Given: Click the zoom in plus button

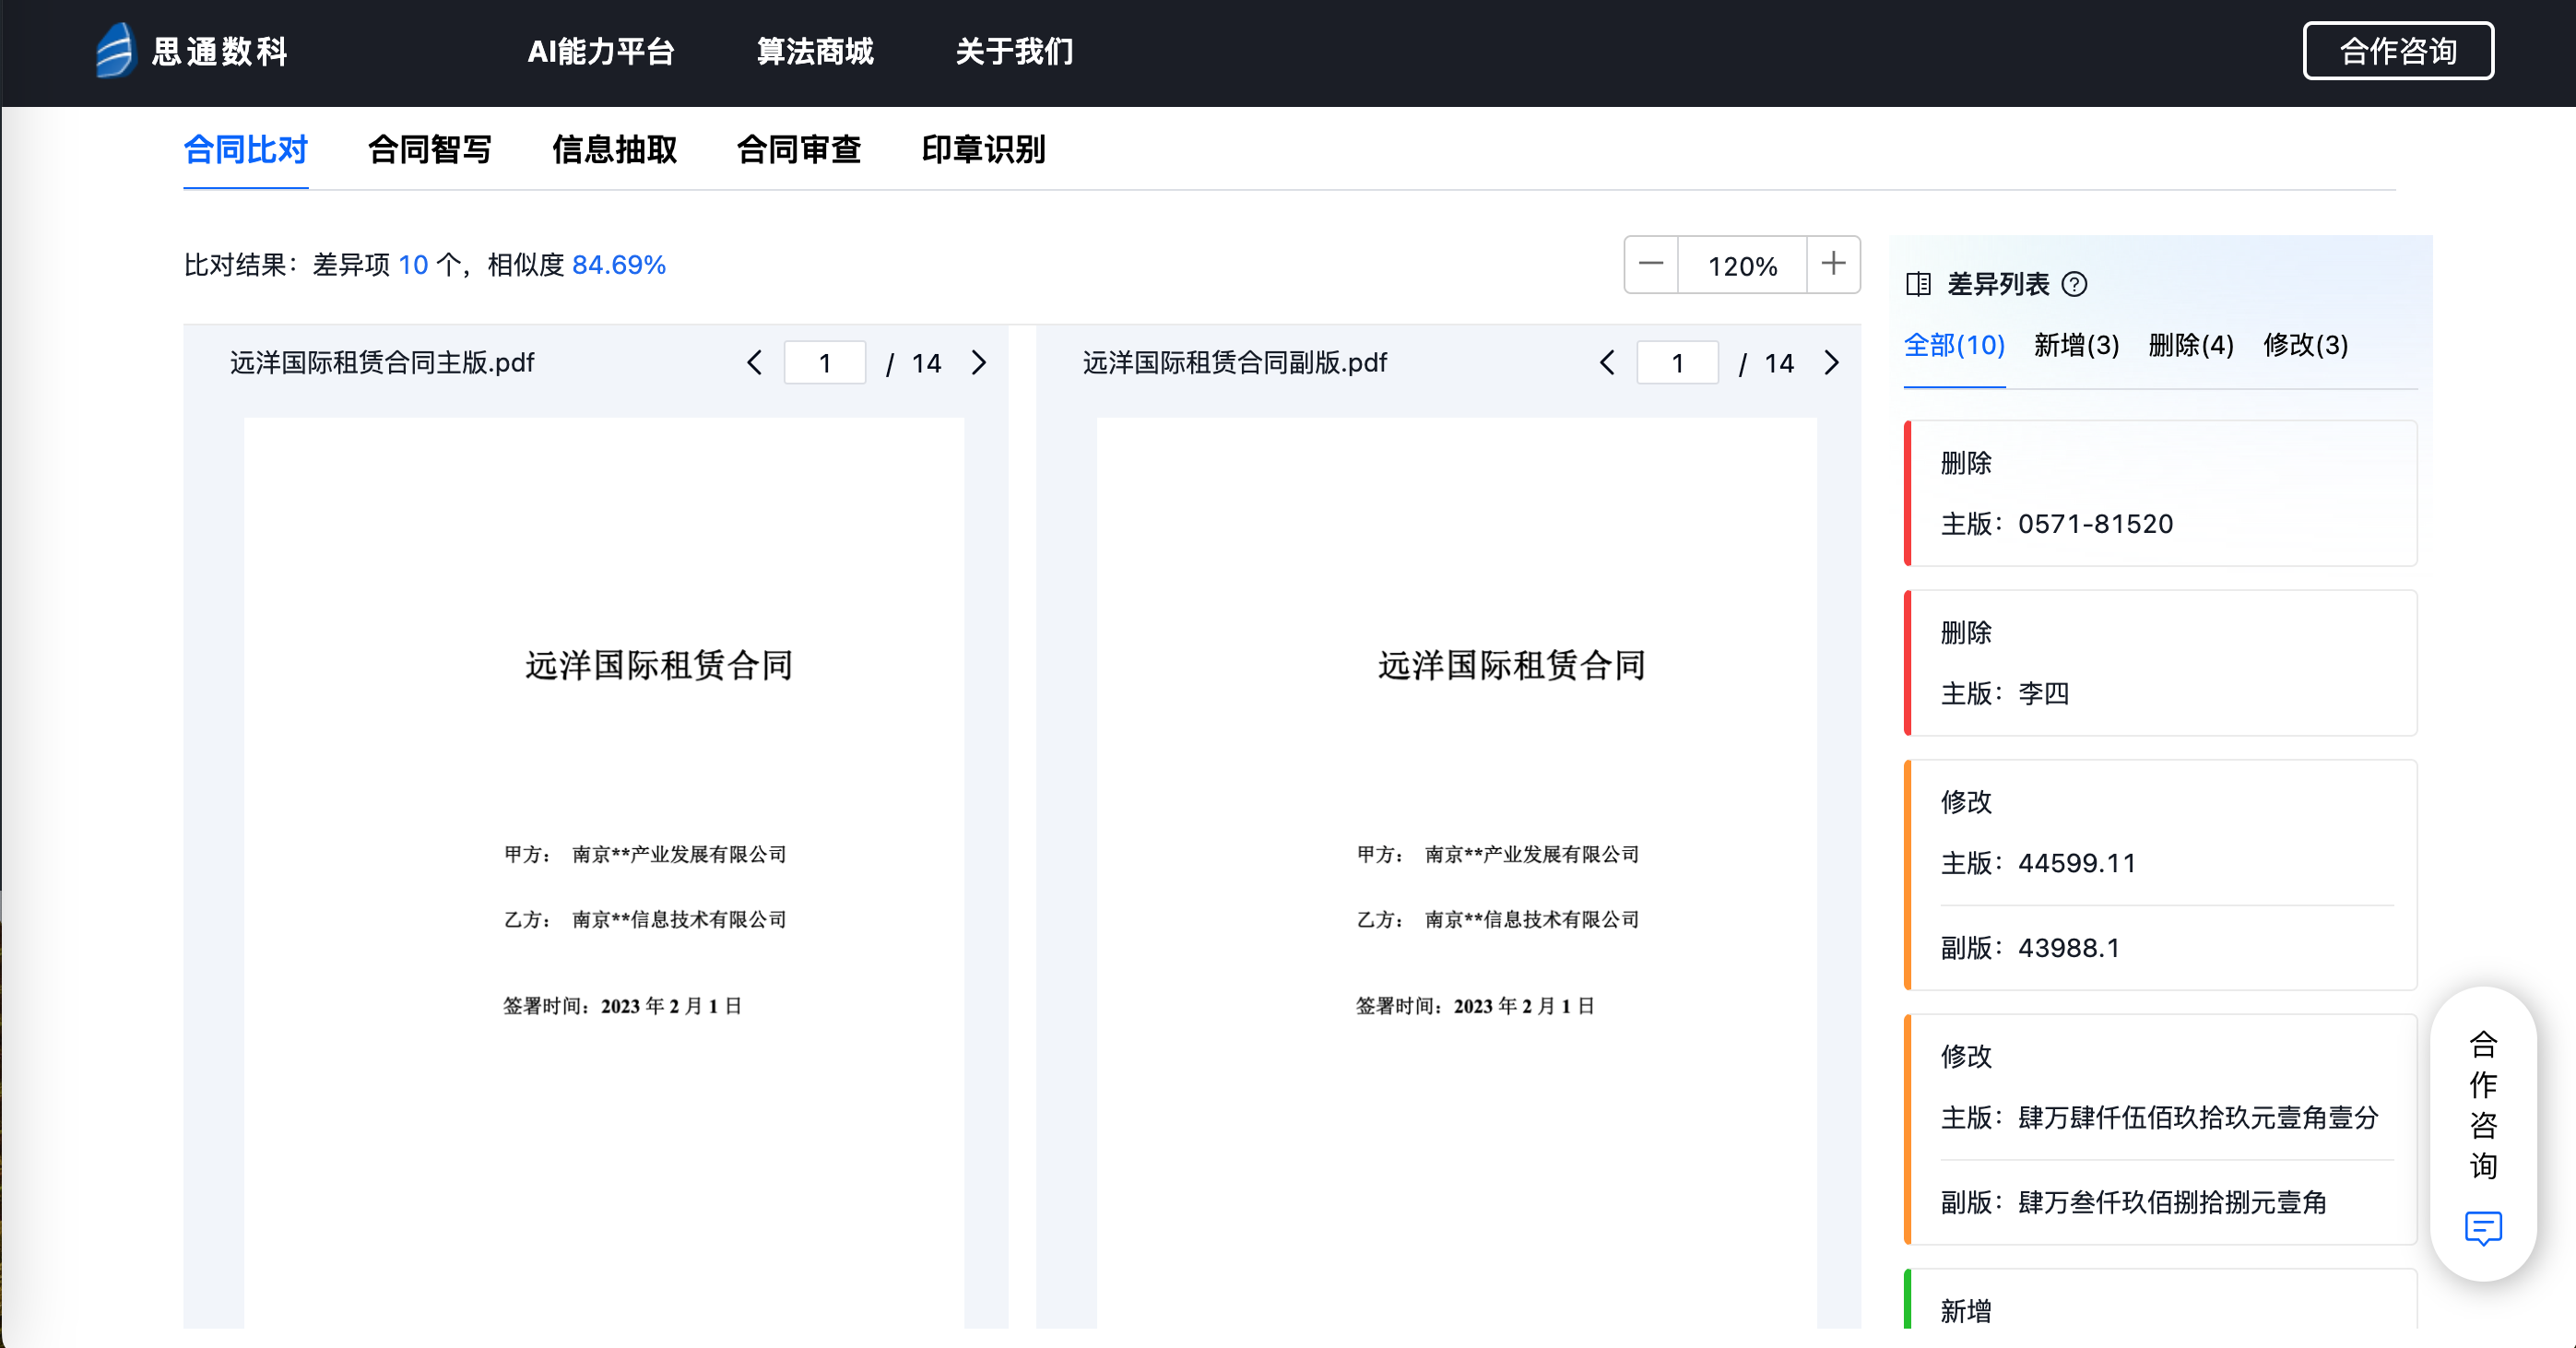Looking at the screenshot, I should click(x=1833, y=265).
